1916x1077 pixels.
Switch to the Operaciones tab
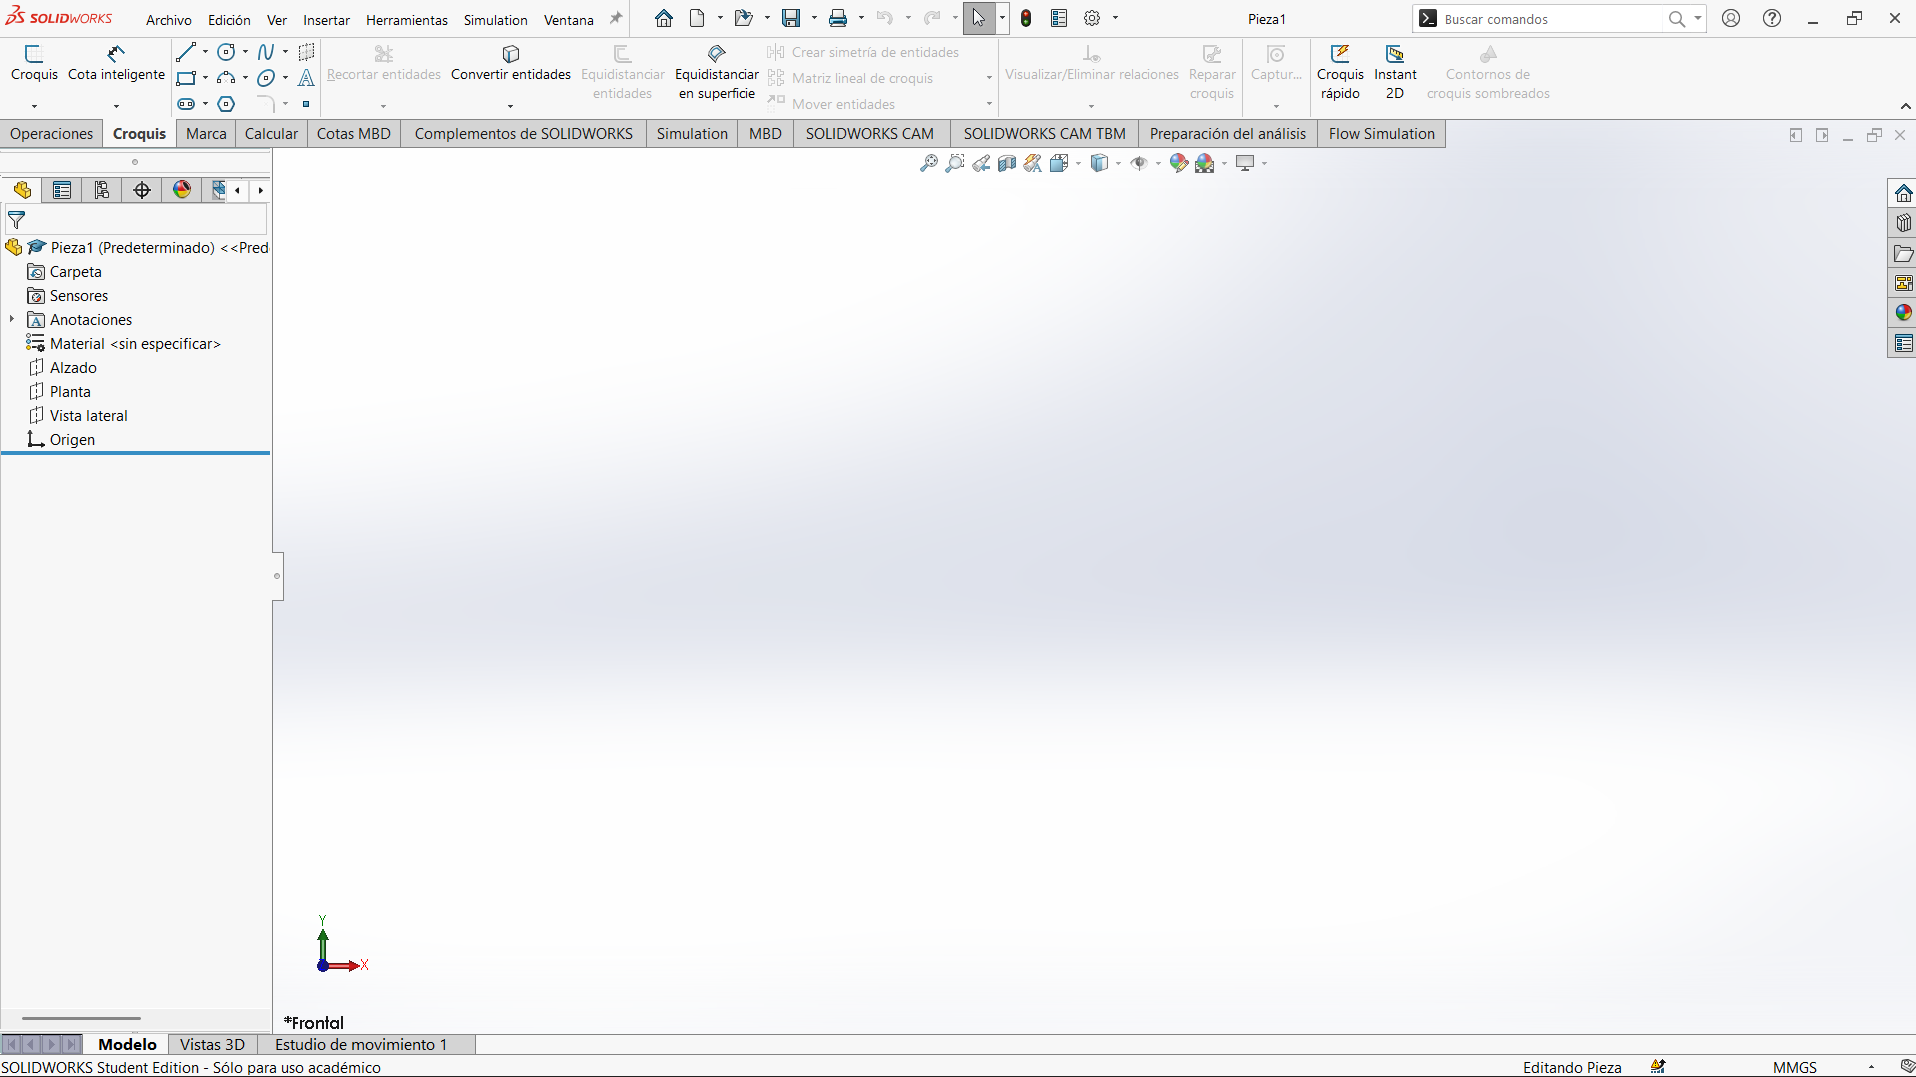[x=52, y=134]
